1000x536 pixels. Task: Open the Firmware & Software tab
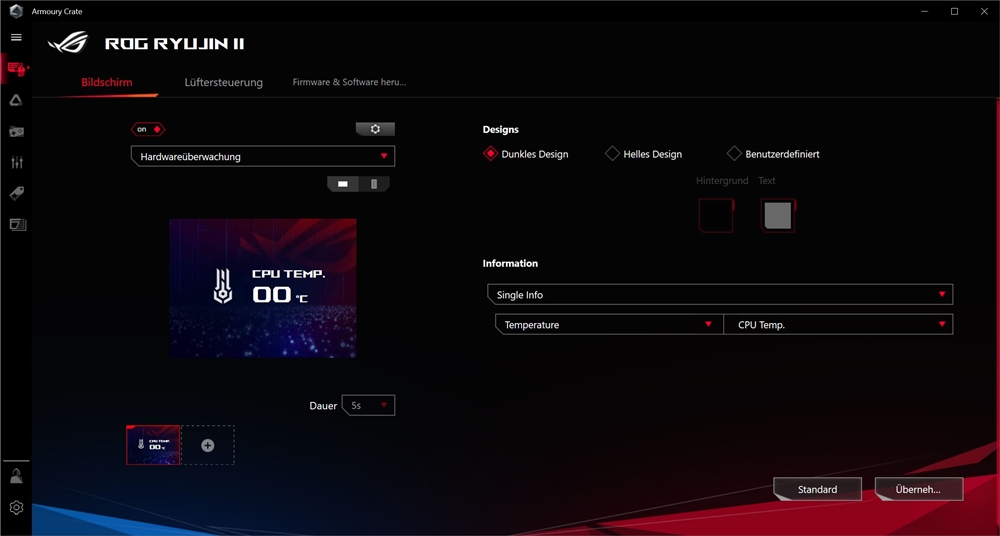(349, 82)
